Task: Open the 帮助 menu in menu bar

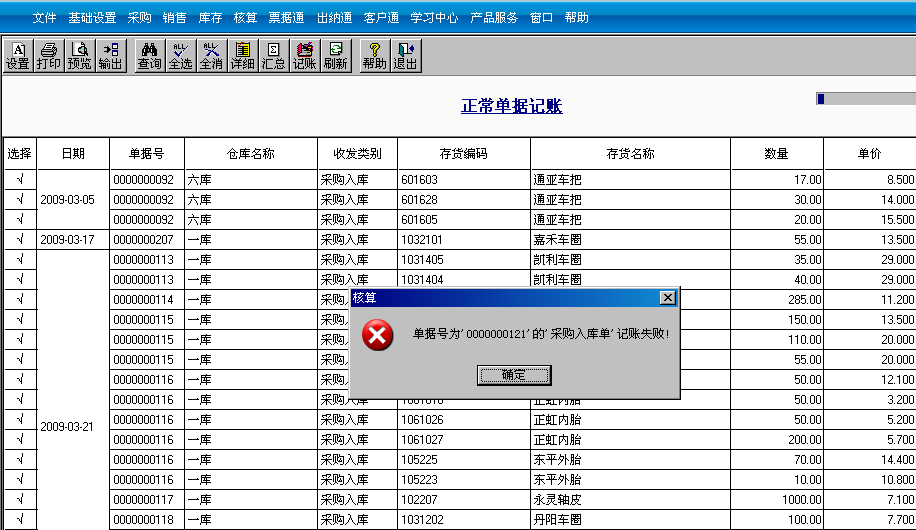Action: [577, 18]
